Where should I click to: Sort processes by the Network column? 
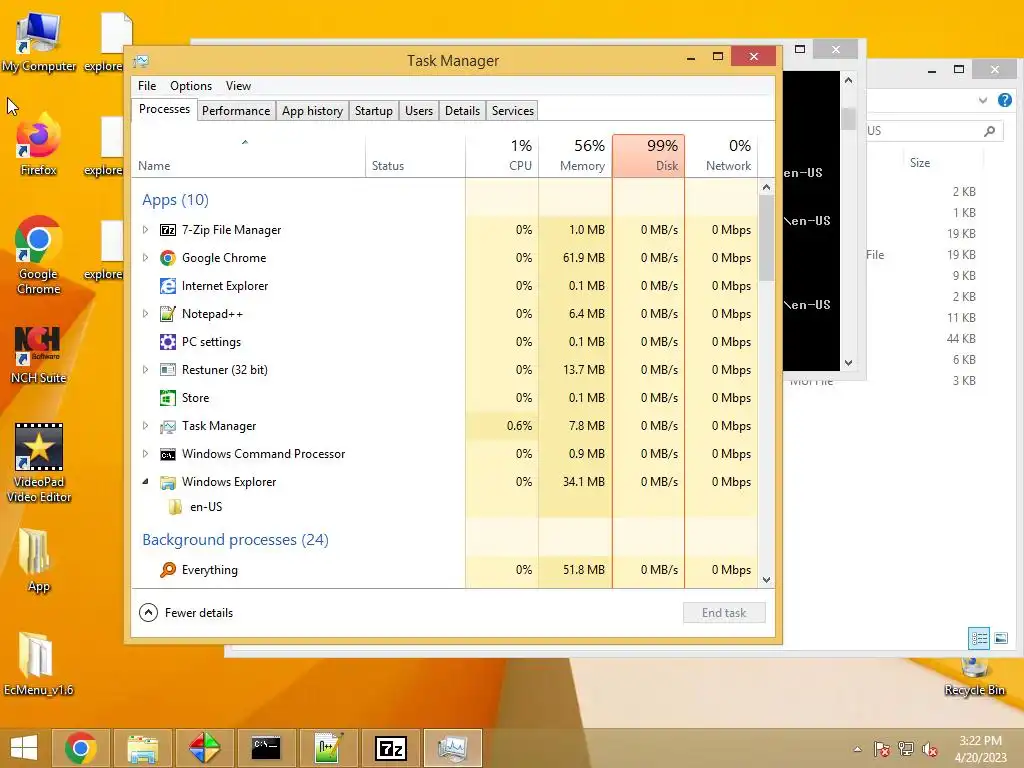click(722, 155)
